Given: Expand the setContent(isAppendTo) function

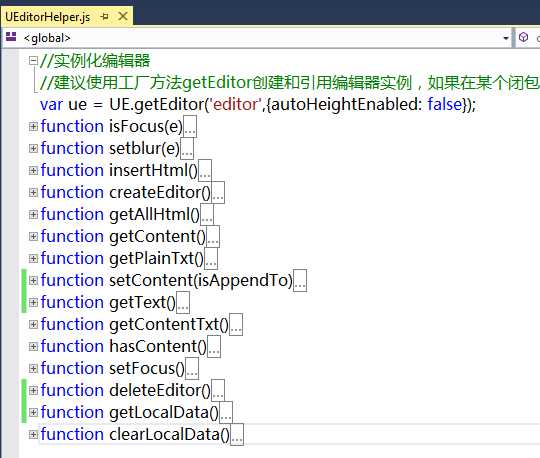Looking at the screenshot, I should pos(33,280).
